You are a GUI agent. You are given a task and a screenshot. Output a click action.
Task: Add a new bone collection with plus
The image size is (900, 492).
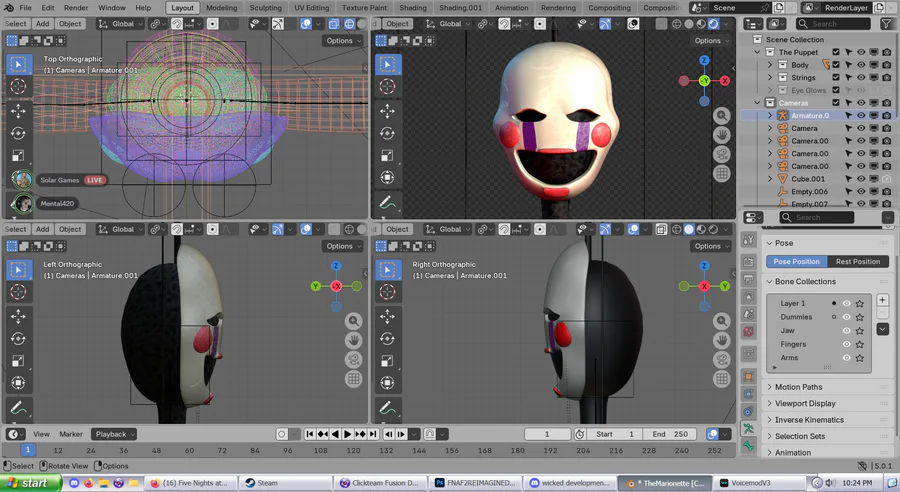(883, 300)
